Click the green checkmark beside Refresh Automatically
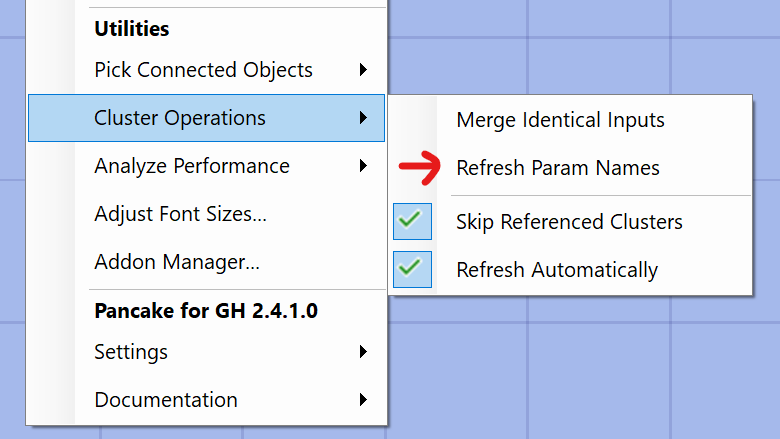780x439 pixels. [412, 269]
